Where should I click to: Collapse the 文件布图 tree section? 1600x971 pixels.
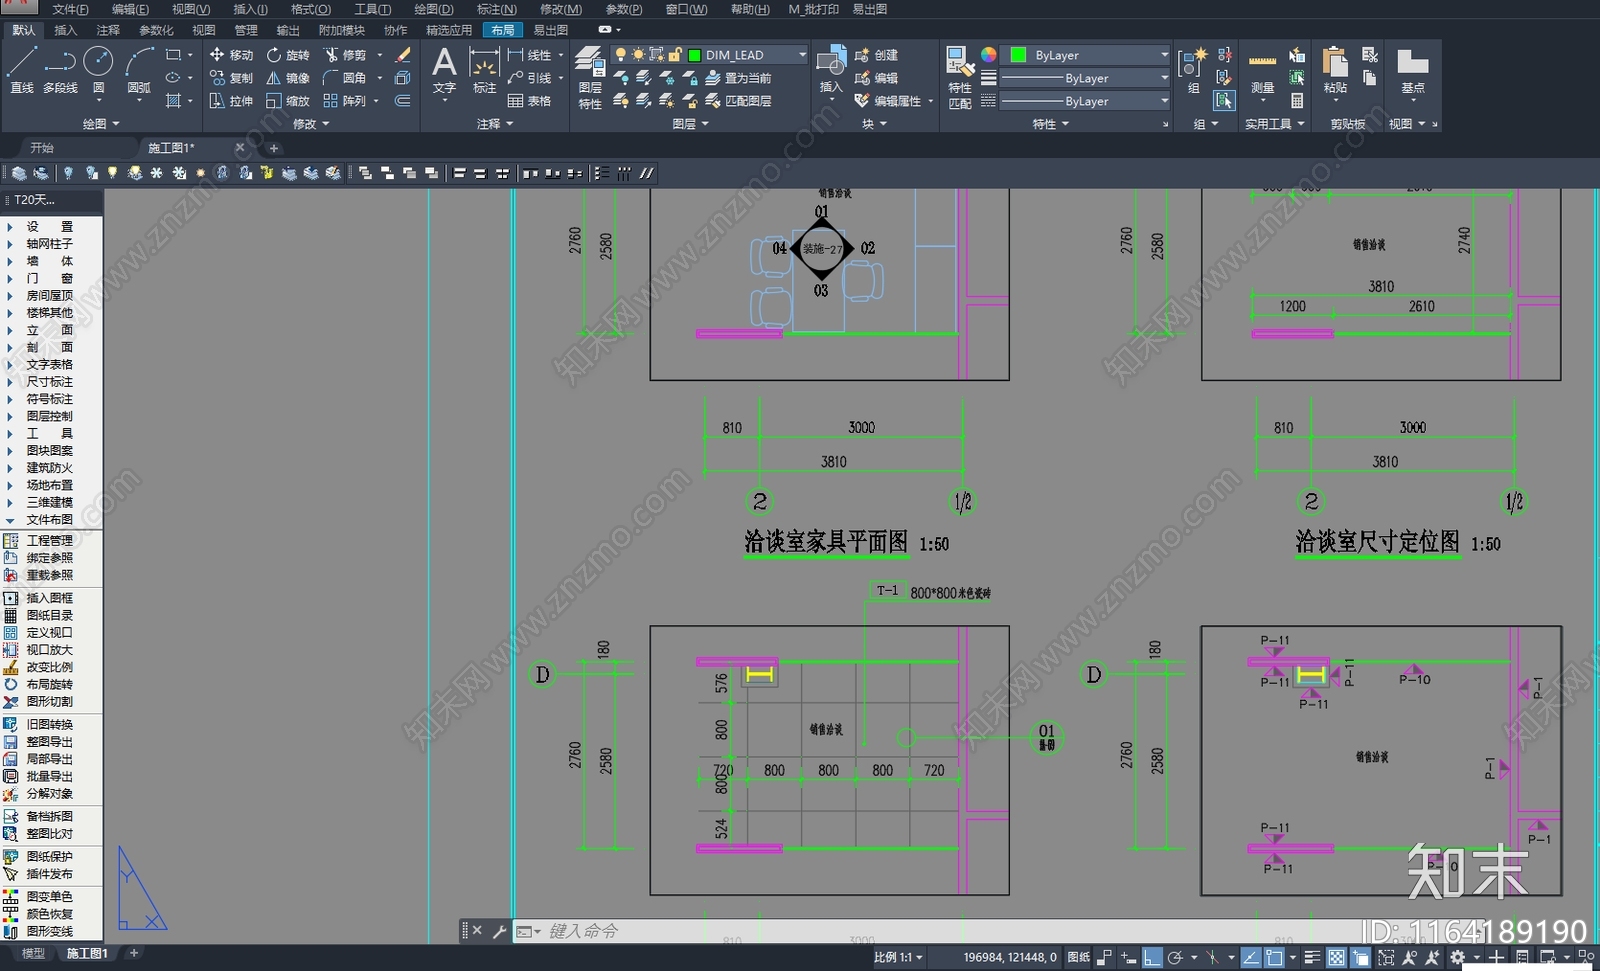pos(10,520)
